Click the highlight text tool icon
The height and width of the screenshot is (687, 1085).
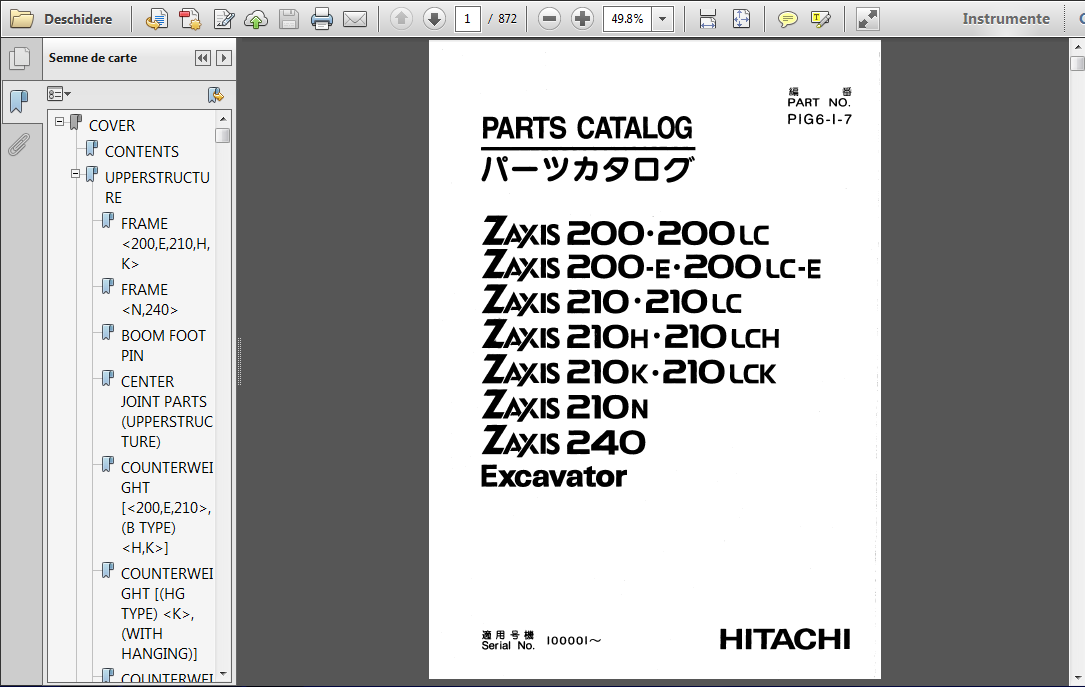pos(821,19)
